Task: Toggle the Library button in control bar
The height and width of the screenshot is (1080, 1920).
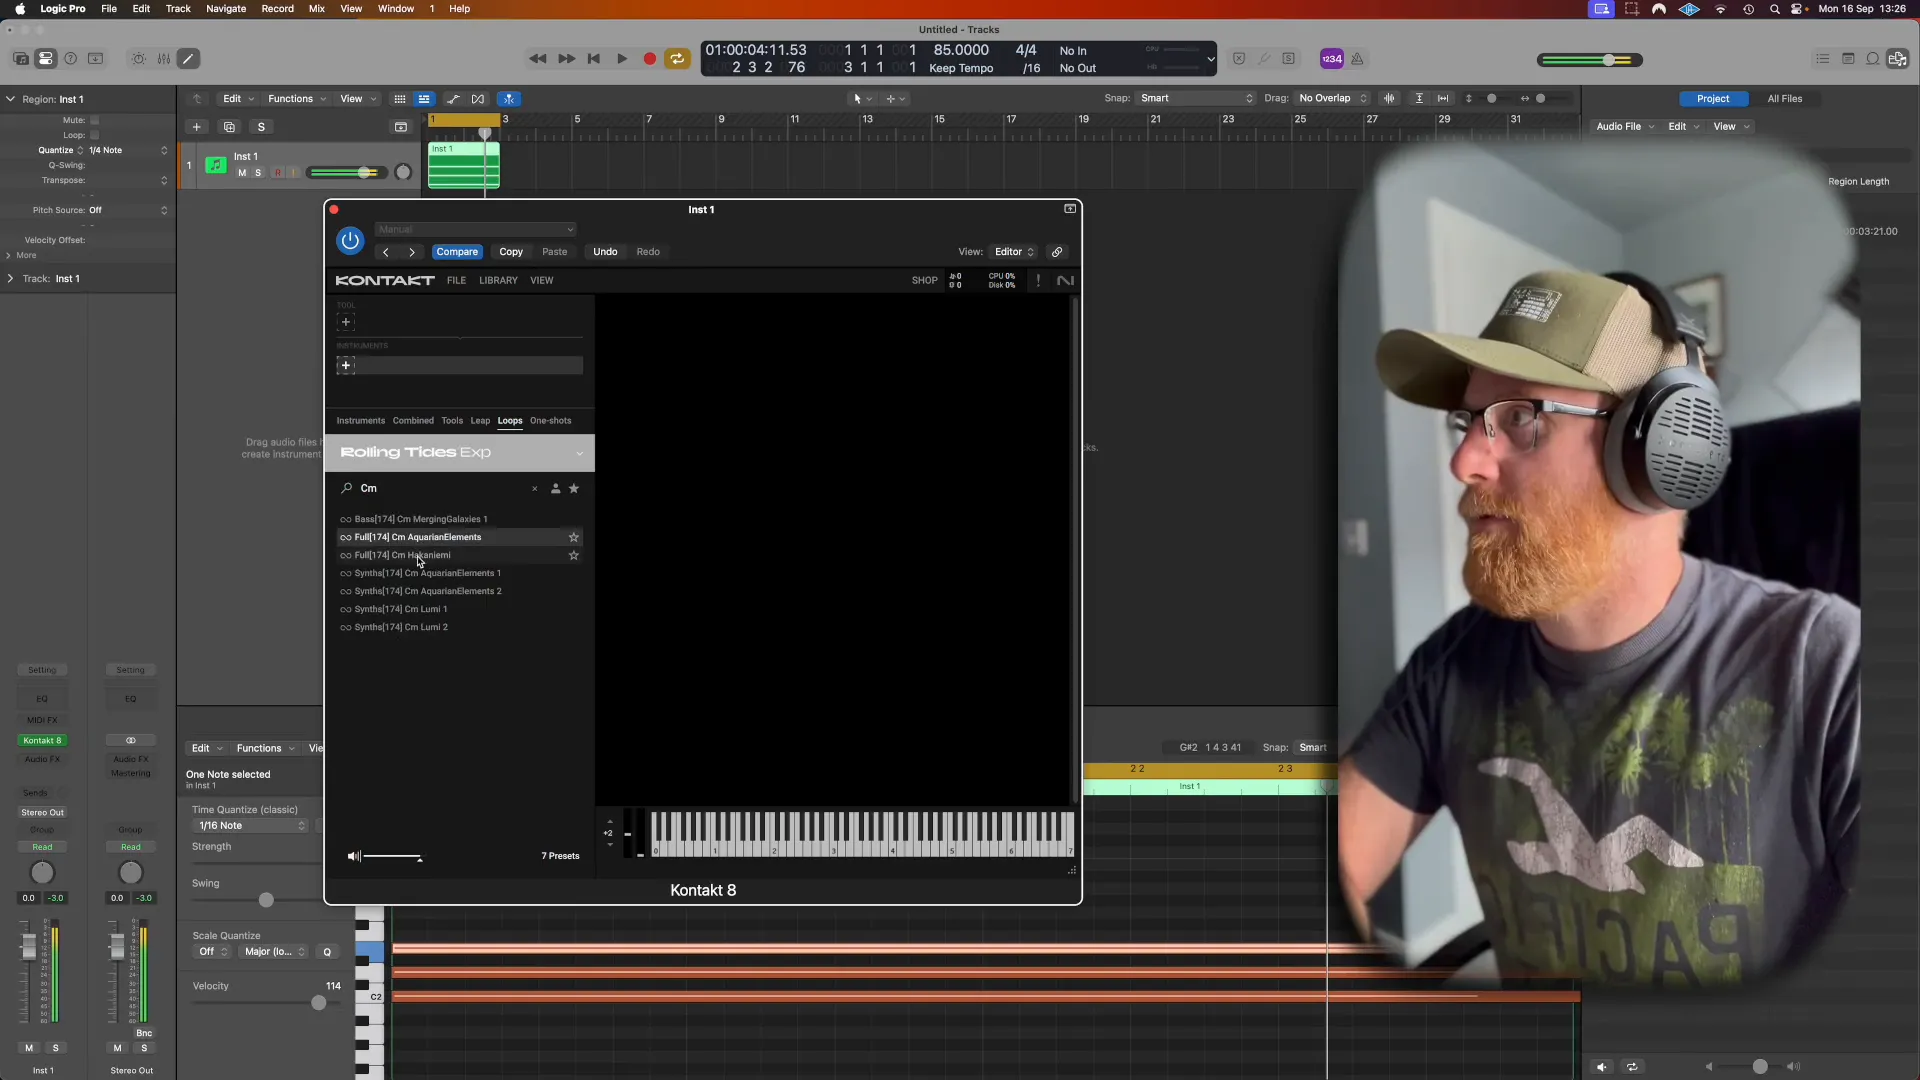Action: click(20, 59)
